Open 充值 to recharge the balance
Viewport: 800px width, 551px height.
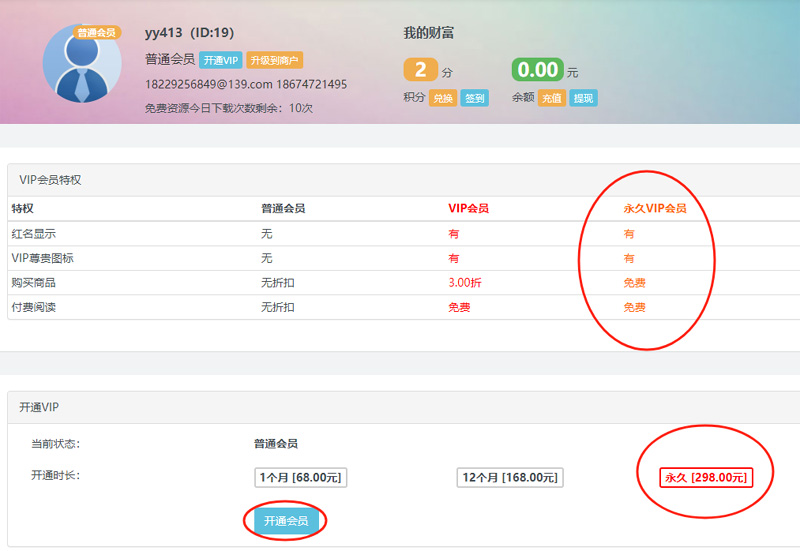point(552,98)
